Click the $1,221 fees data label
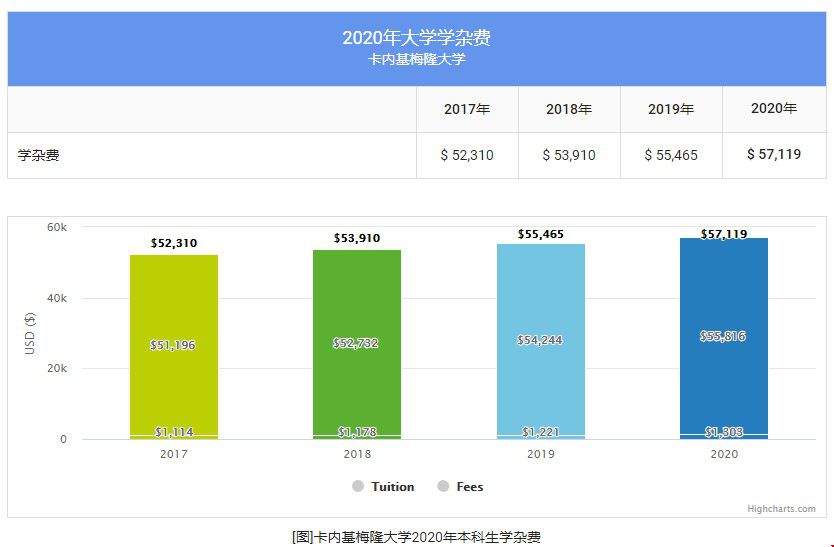The width and height of the screenshot is (834, 547). [x=541, y=432]
